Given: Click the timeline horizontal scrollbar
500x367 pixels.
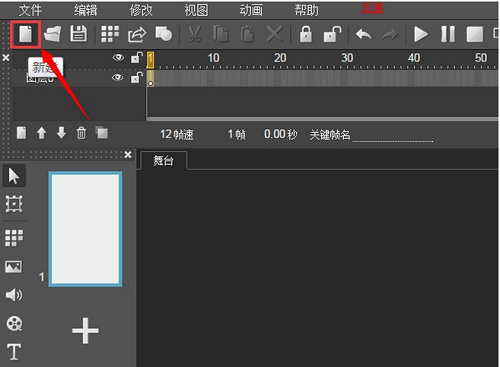Looking at the screenshot, I should coord(322,119).
